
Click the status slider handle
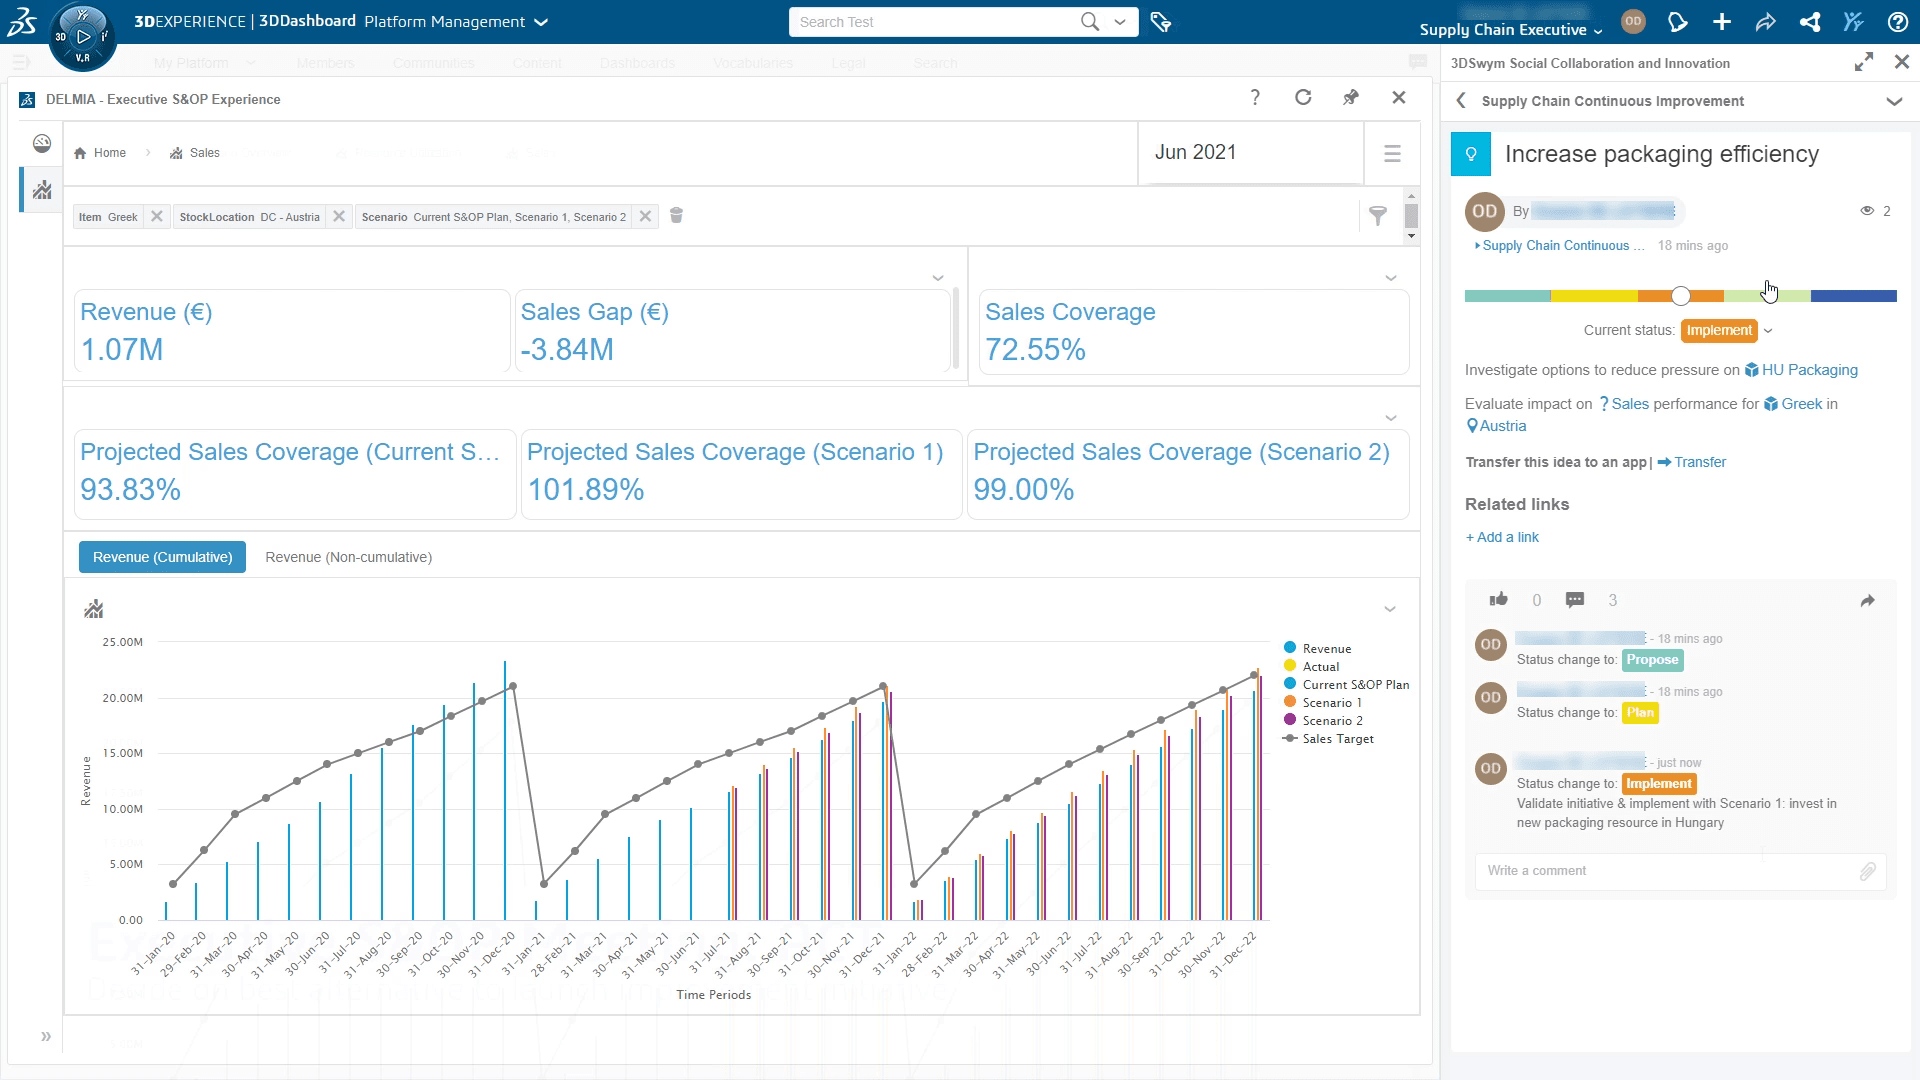(x=1681, y=296)
